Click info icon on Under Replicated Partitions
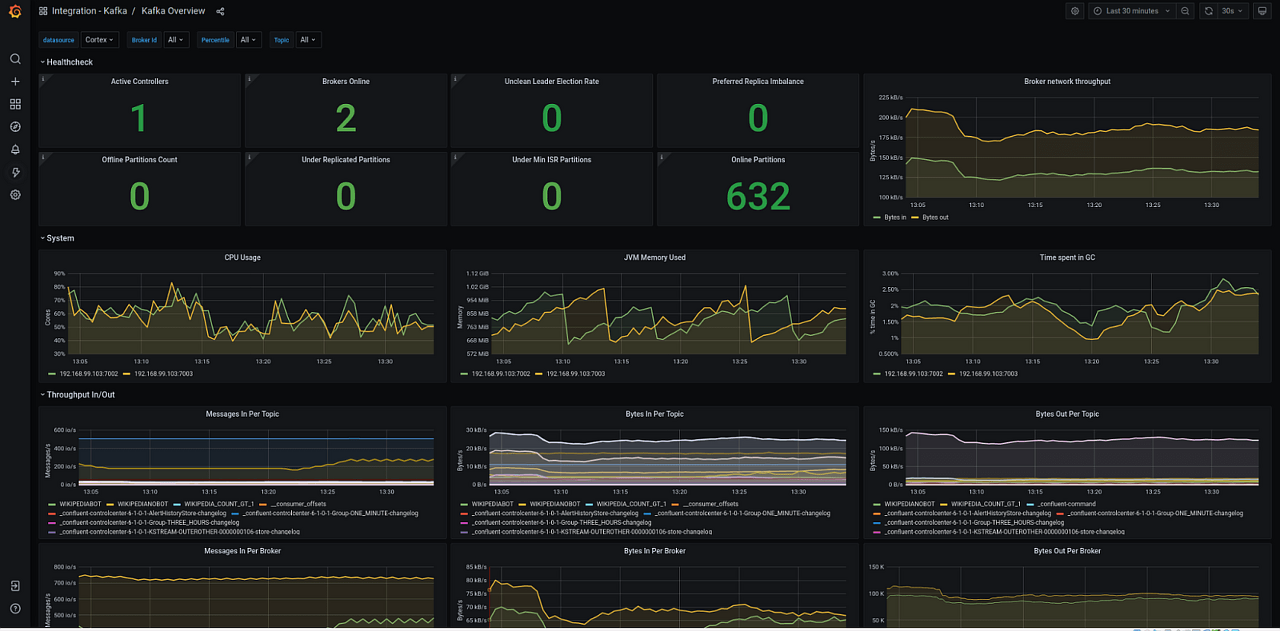1280x631 pixels. tap(249, 156)
